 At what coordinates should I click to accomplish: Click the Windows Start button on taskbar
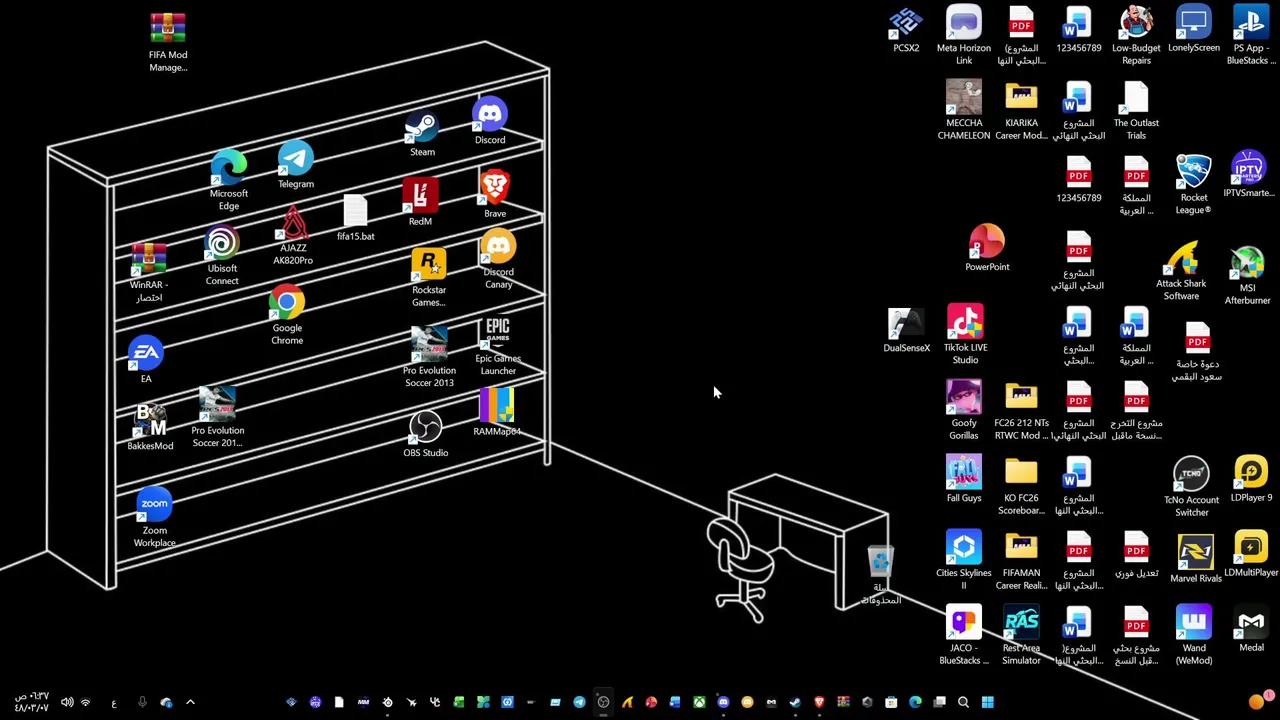987,702
